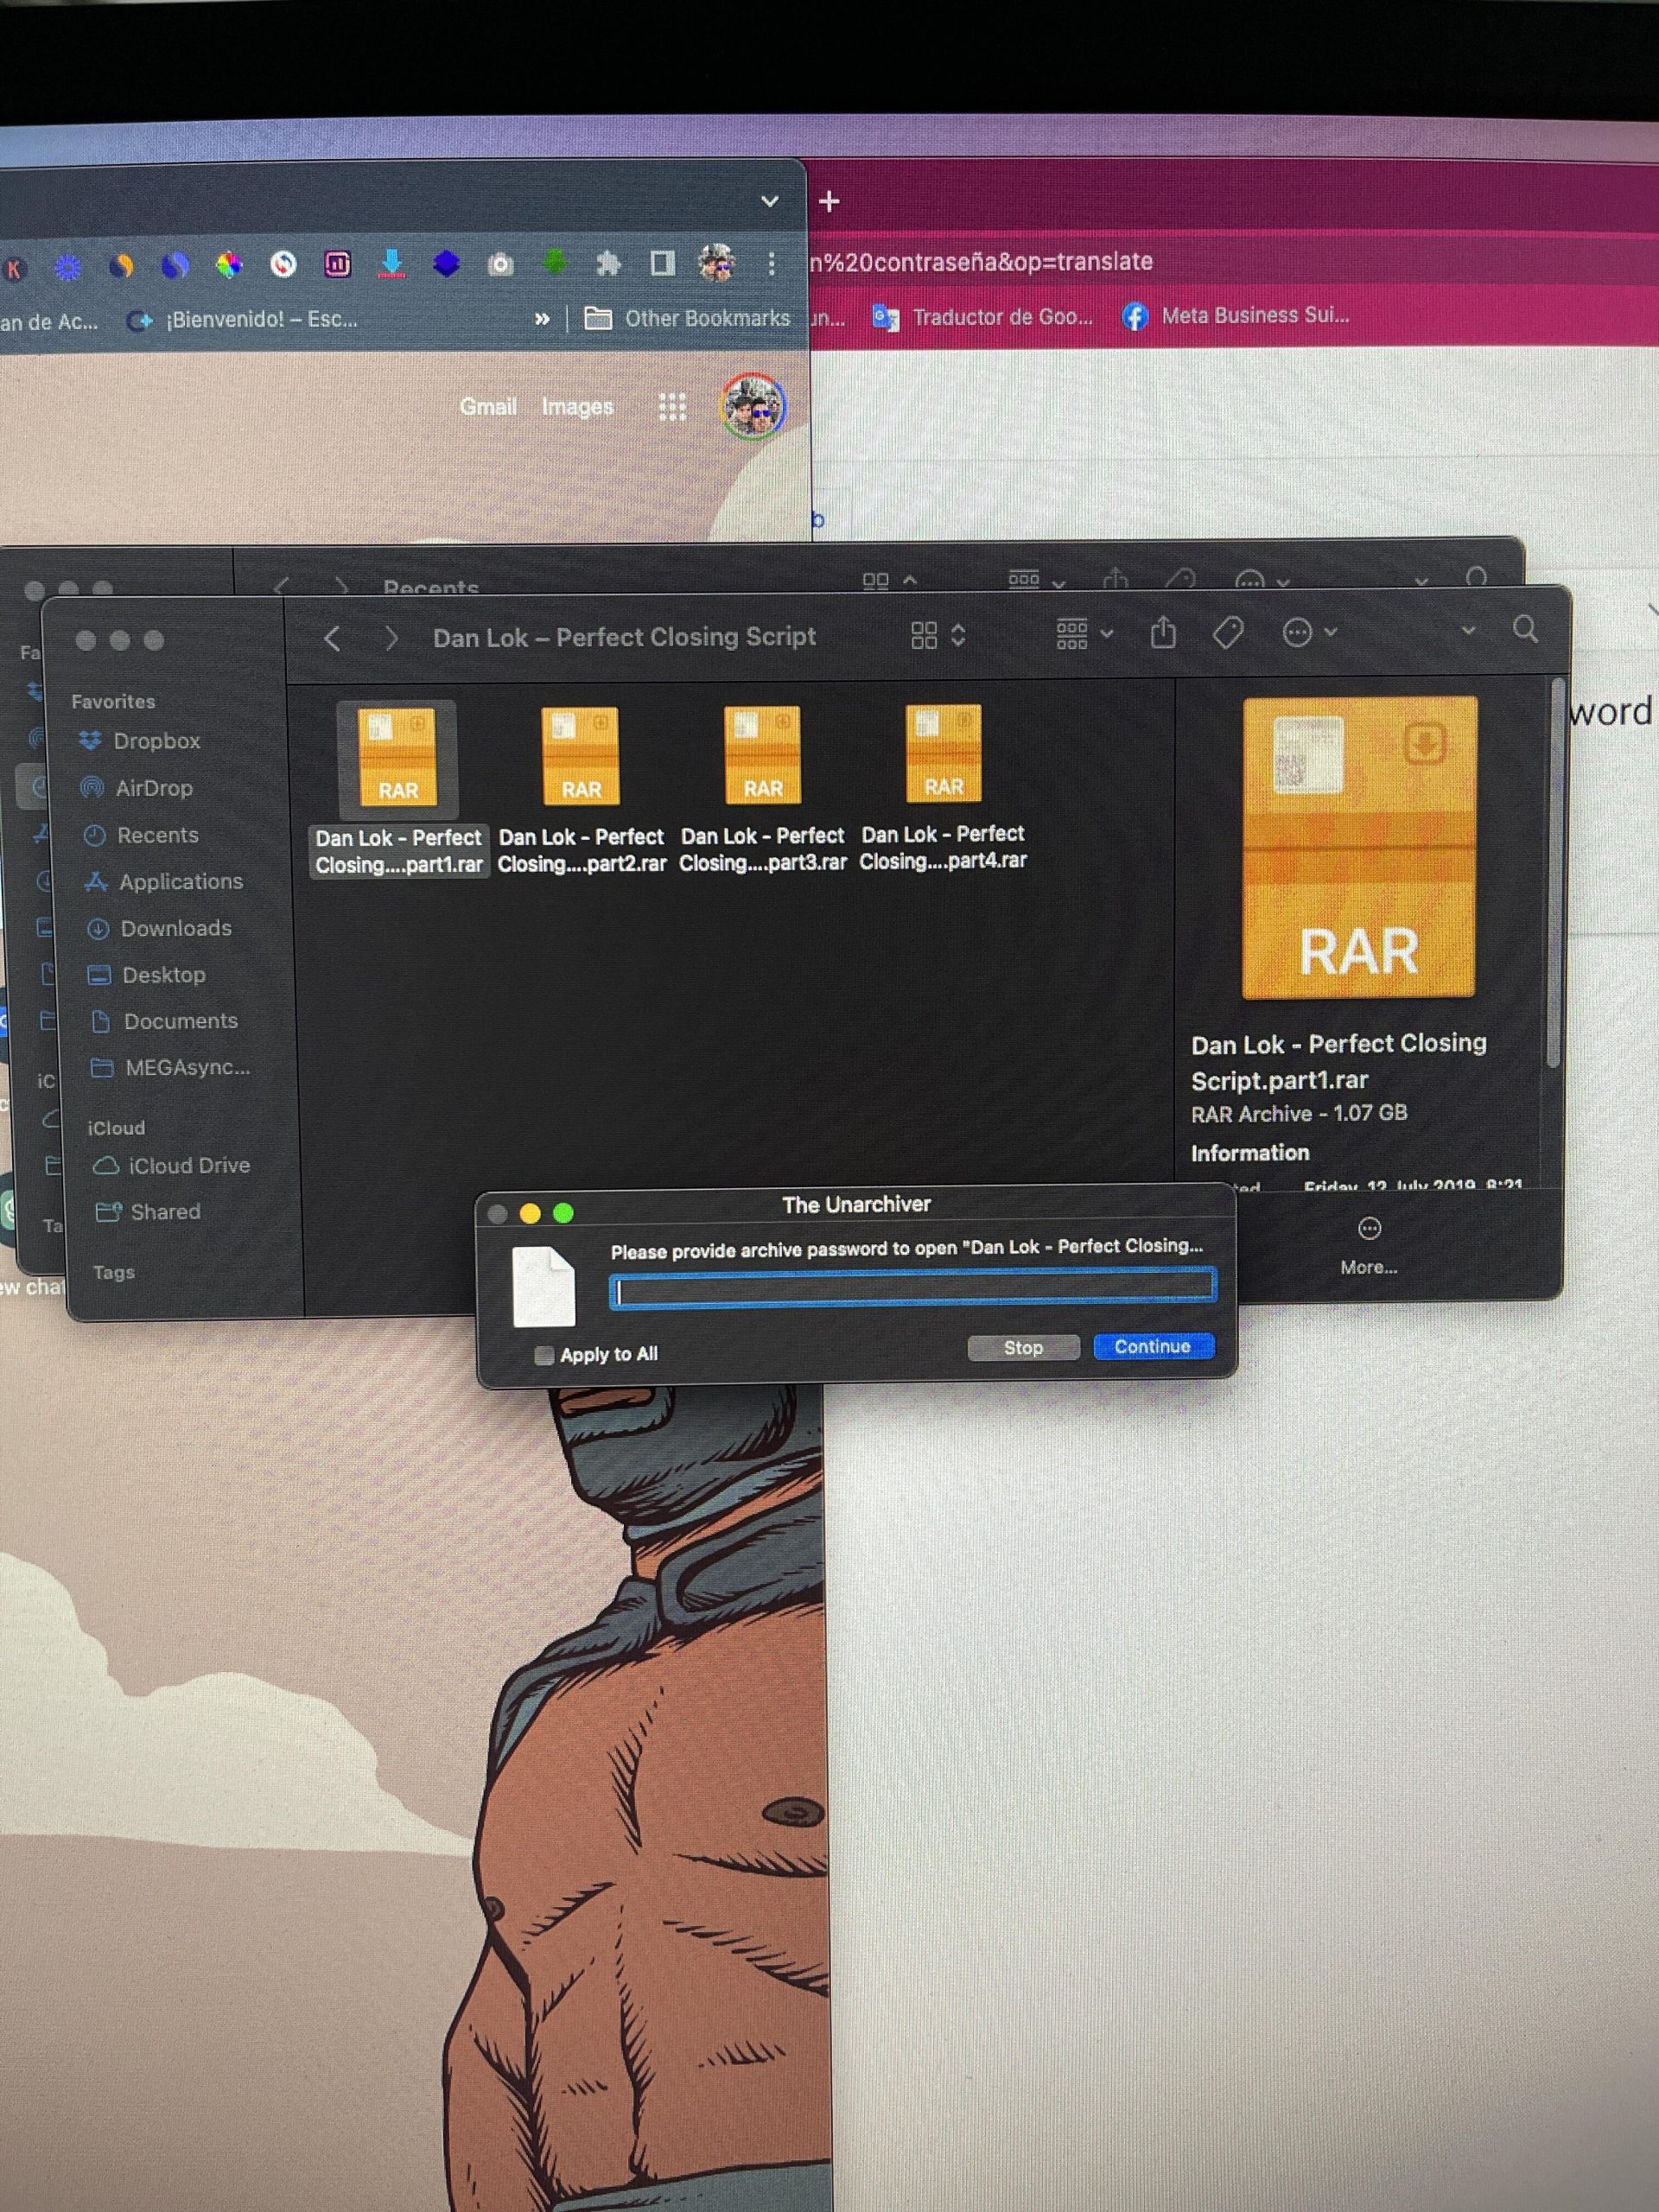Enable the Apply to All checkbox

(544, 1355)
